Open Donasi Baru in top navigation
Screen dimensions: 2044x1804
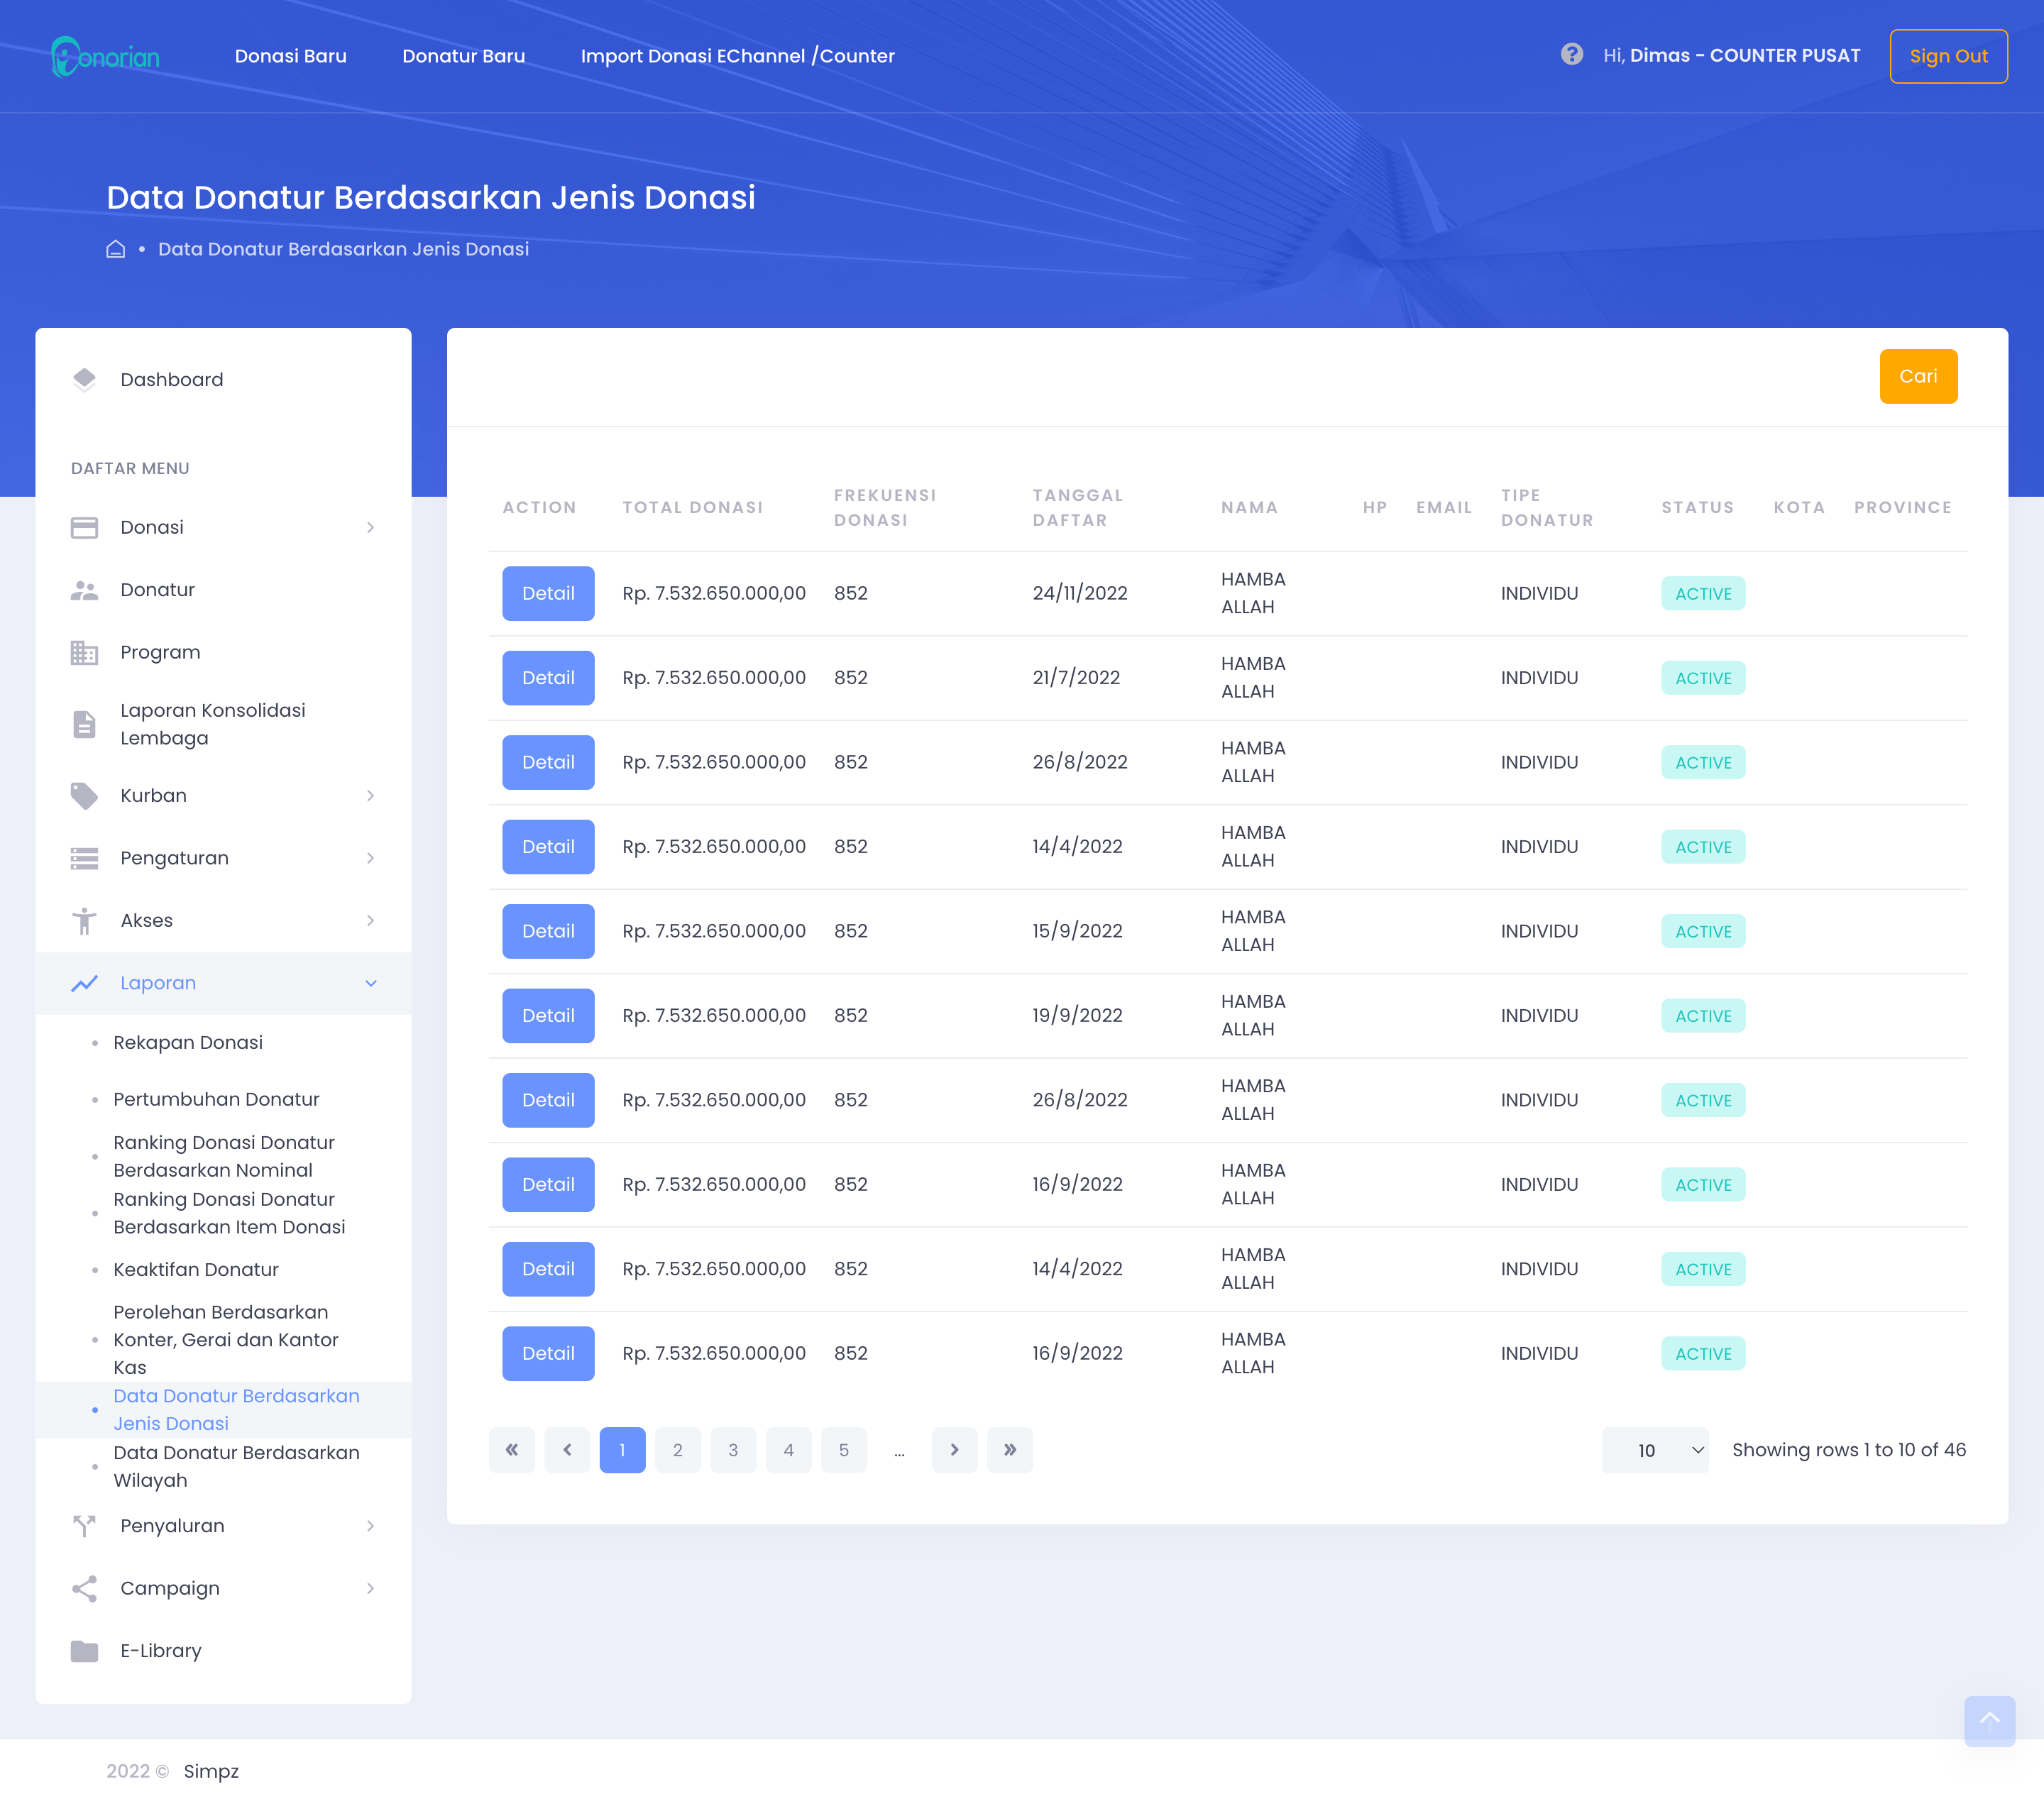[290, 56]
